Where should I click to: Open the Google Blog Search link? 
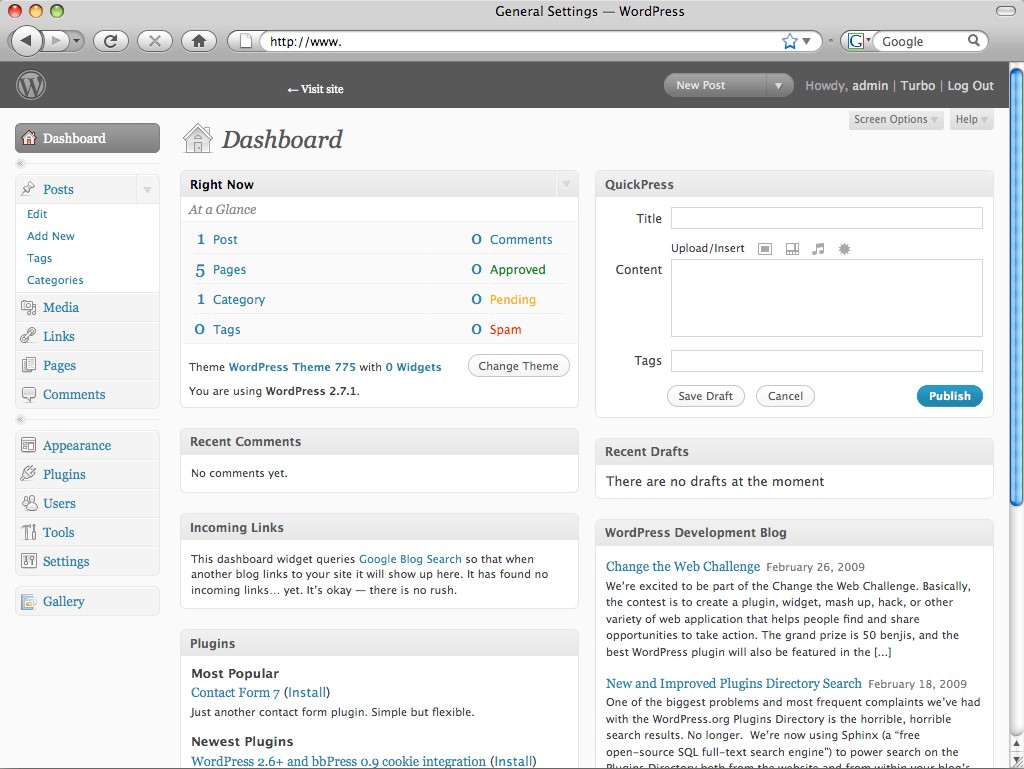pos(410,559)
